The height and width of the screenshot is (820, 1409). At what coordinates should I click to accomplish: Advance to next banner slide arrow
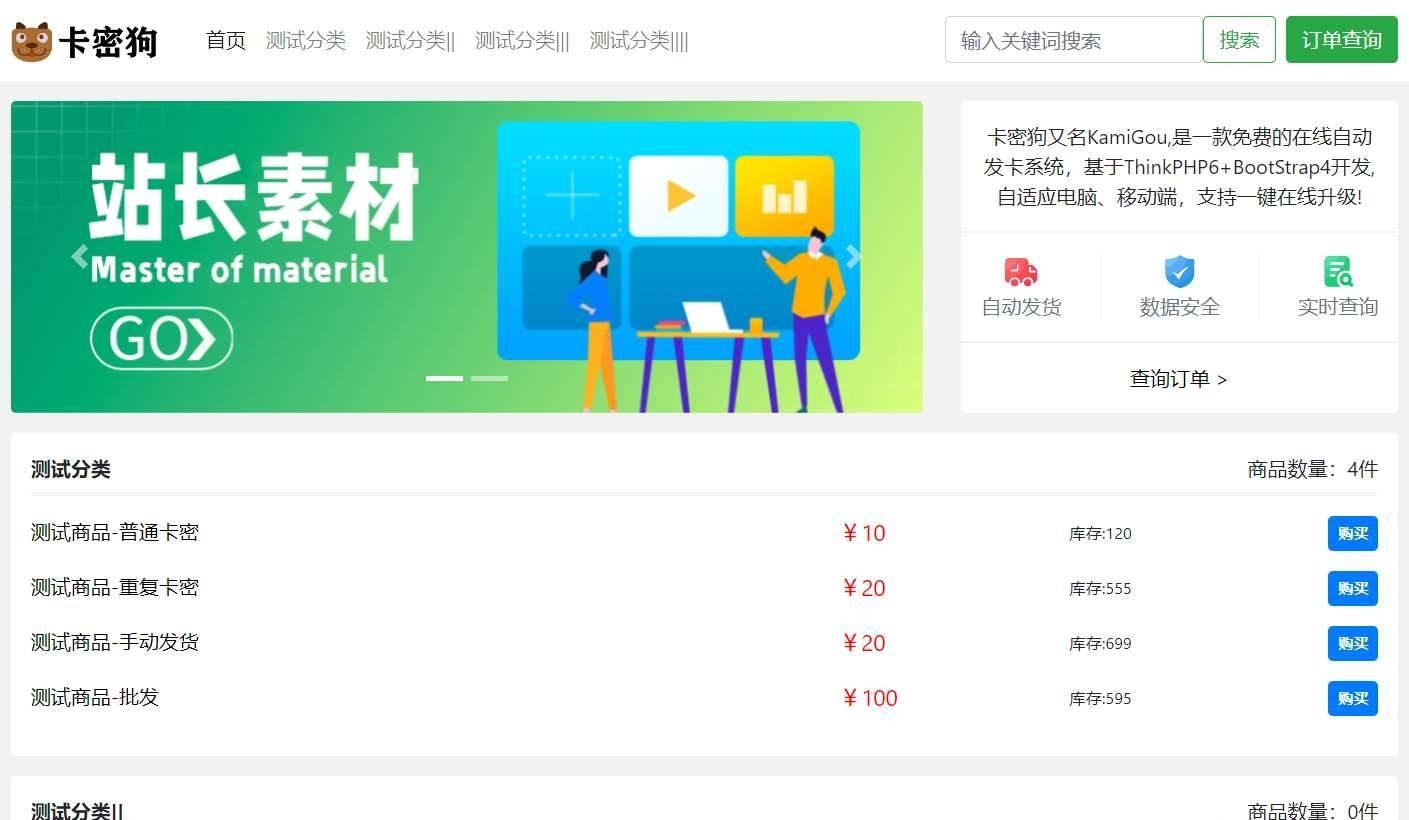pyautogui.click(x=854, y=257)
